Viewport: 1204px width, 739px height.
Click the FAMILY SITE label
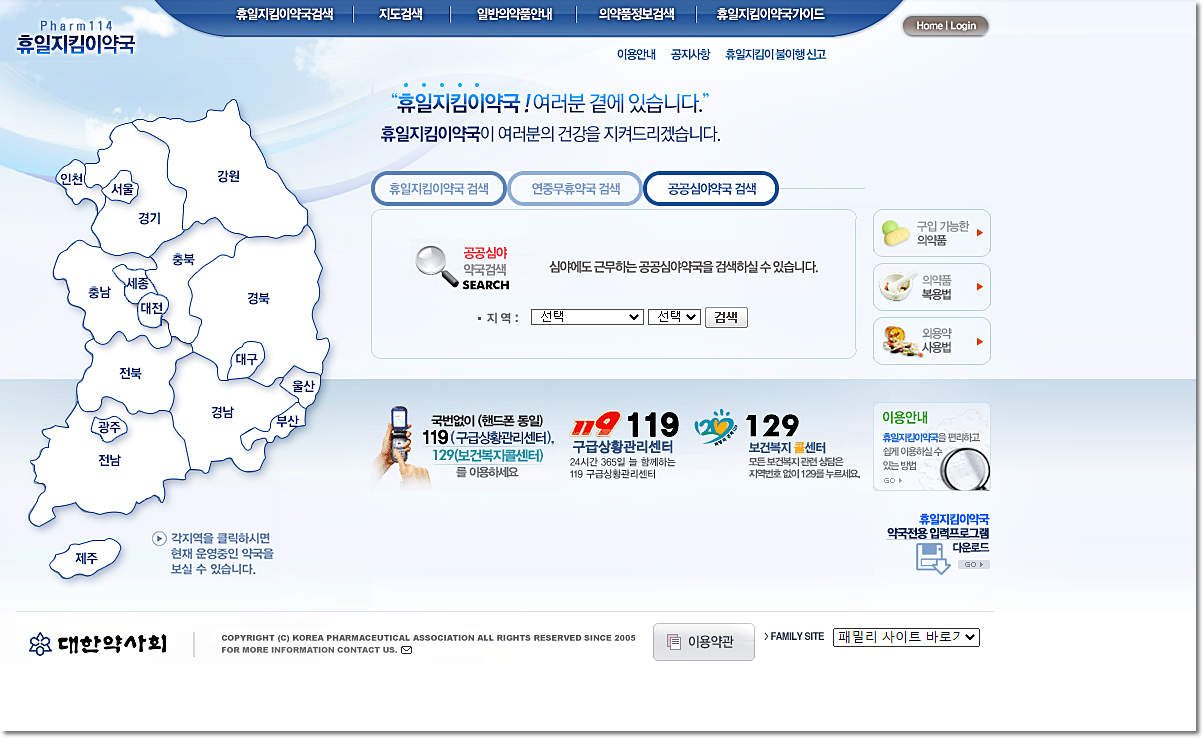[797, 637]
